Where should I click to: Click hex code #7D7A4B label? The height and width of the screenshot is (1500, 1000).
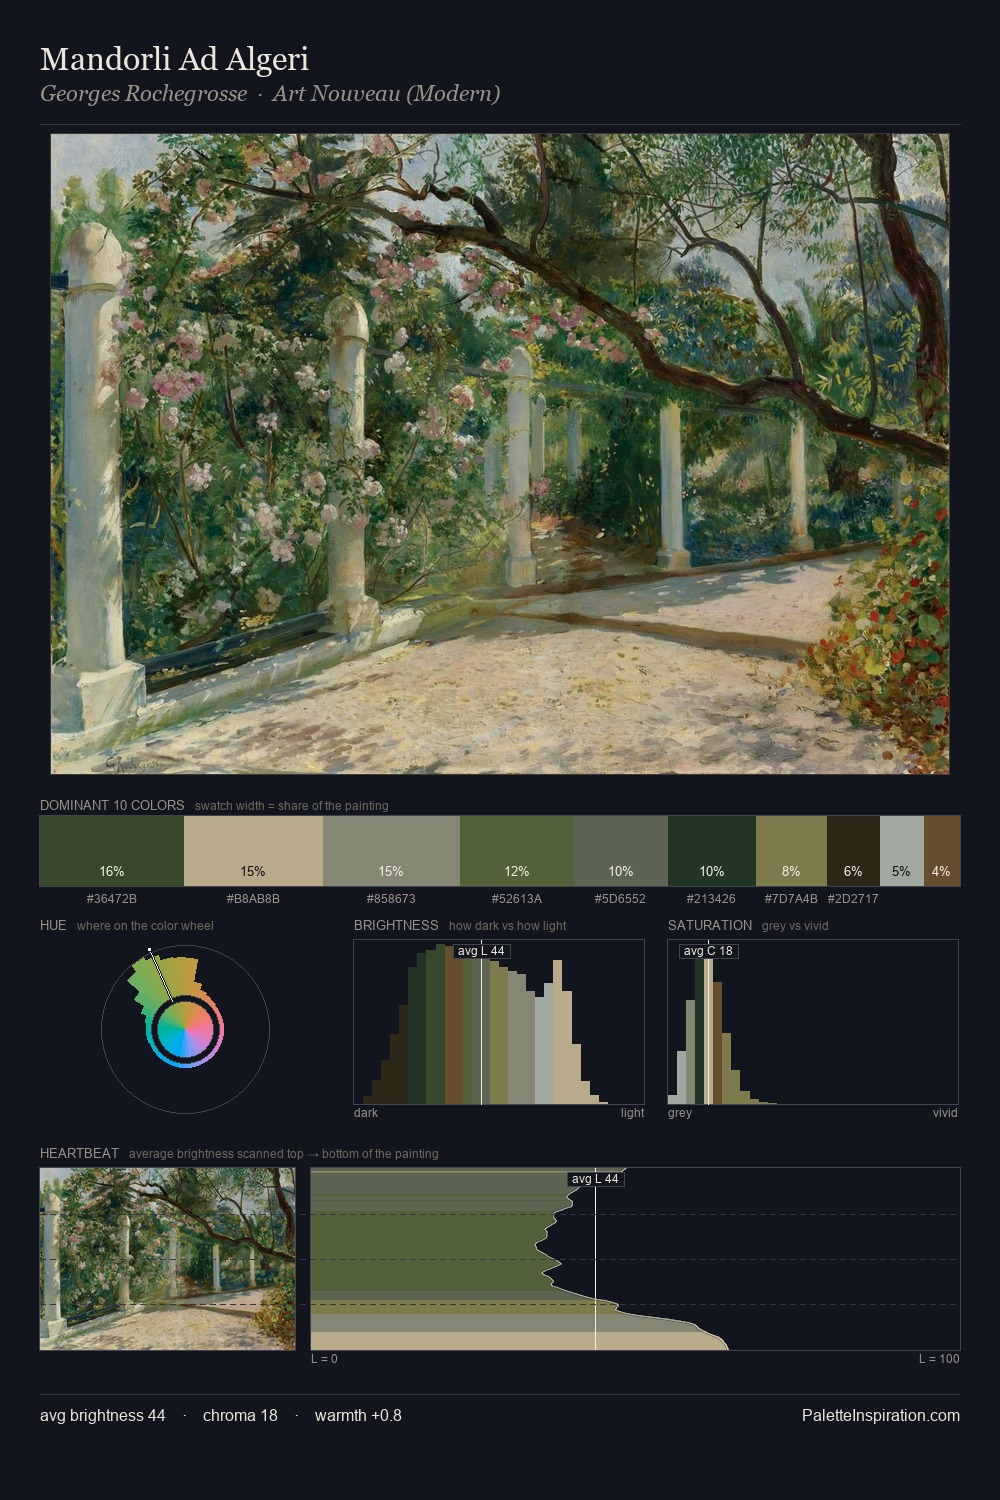click(791, 899)
